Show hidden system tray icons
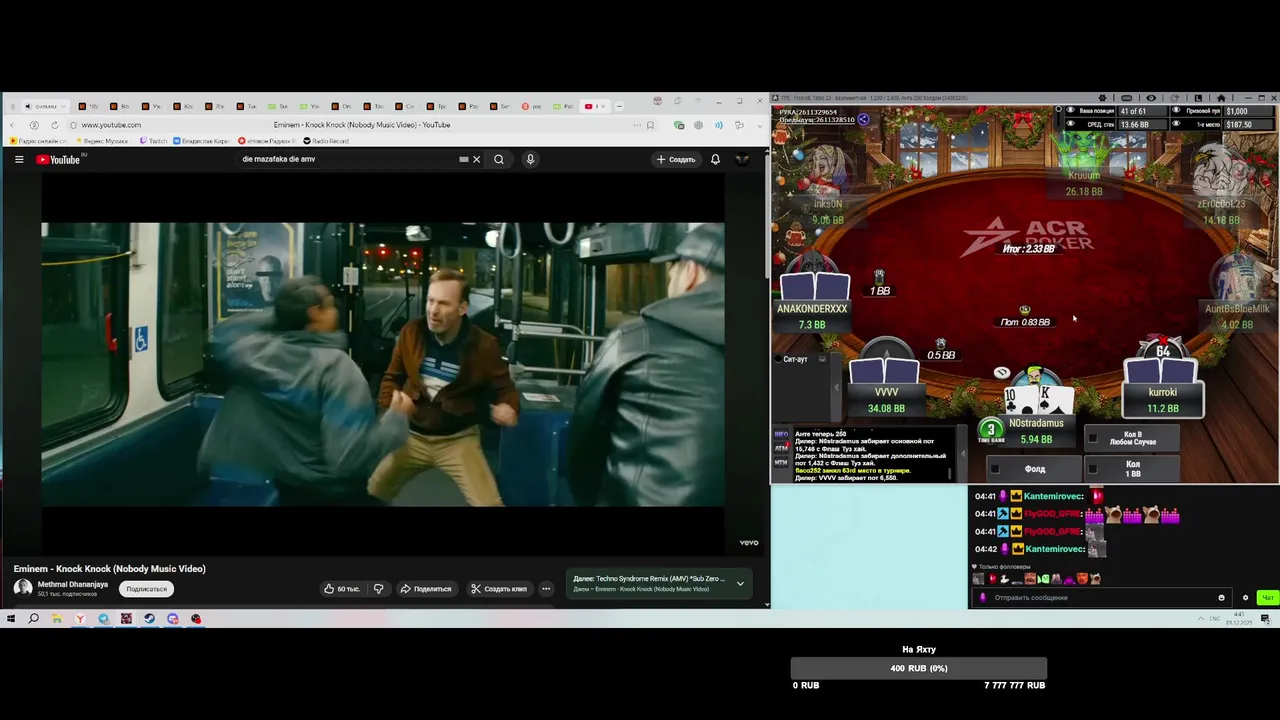The width and height of the screenshot is (1280, 720). click(1201, 619)
